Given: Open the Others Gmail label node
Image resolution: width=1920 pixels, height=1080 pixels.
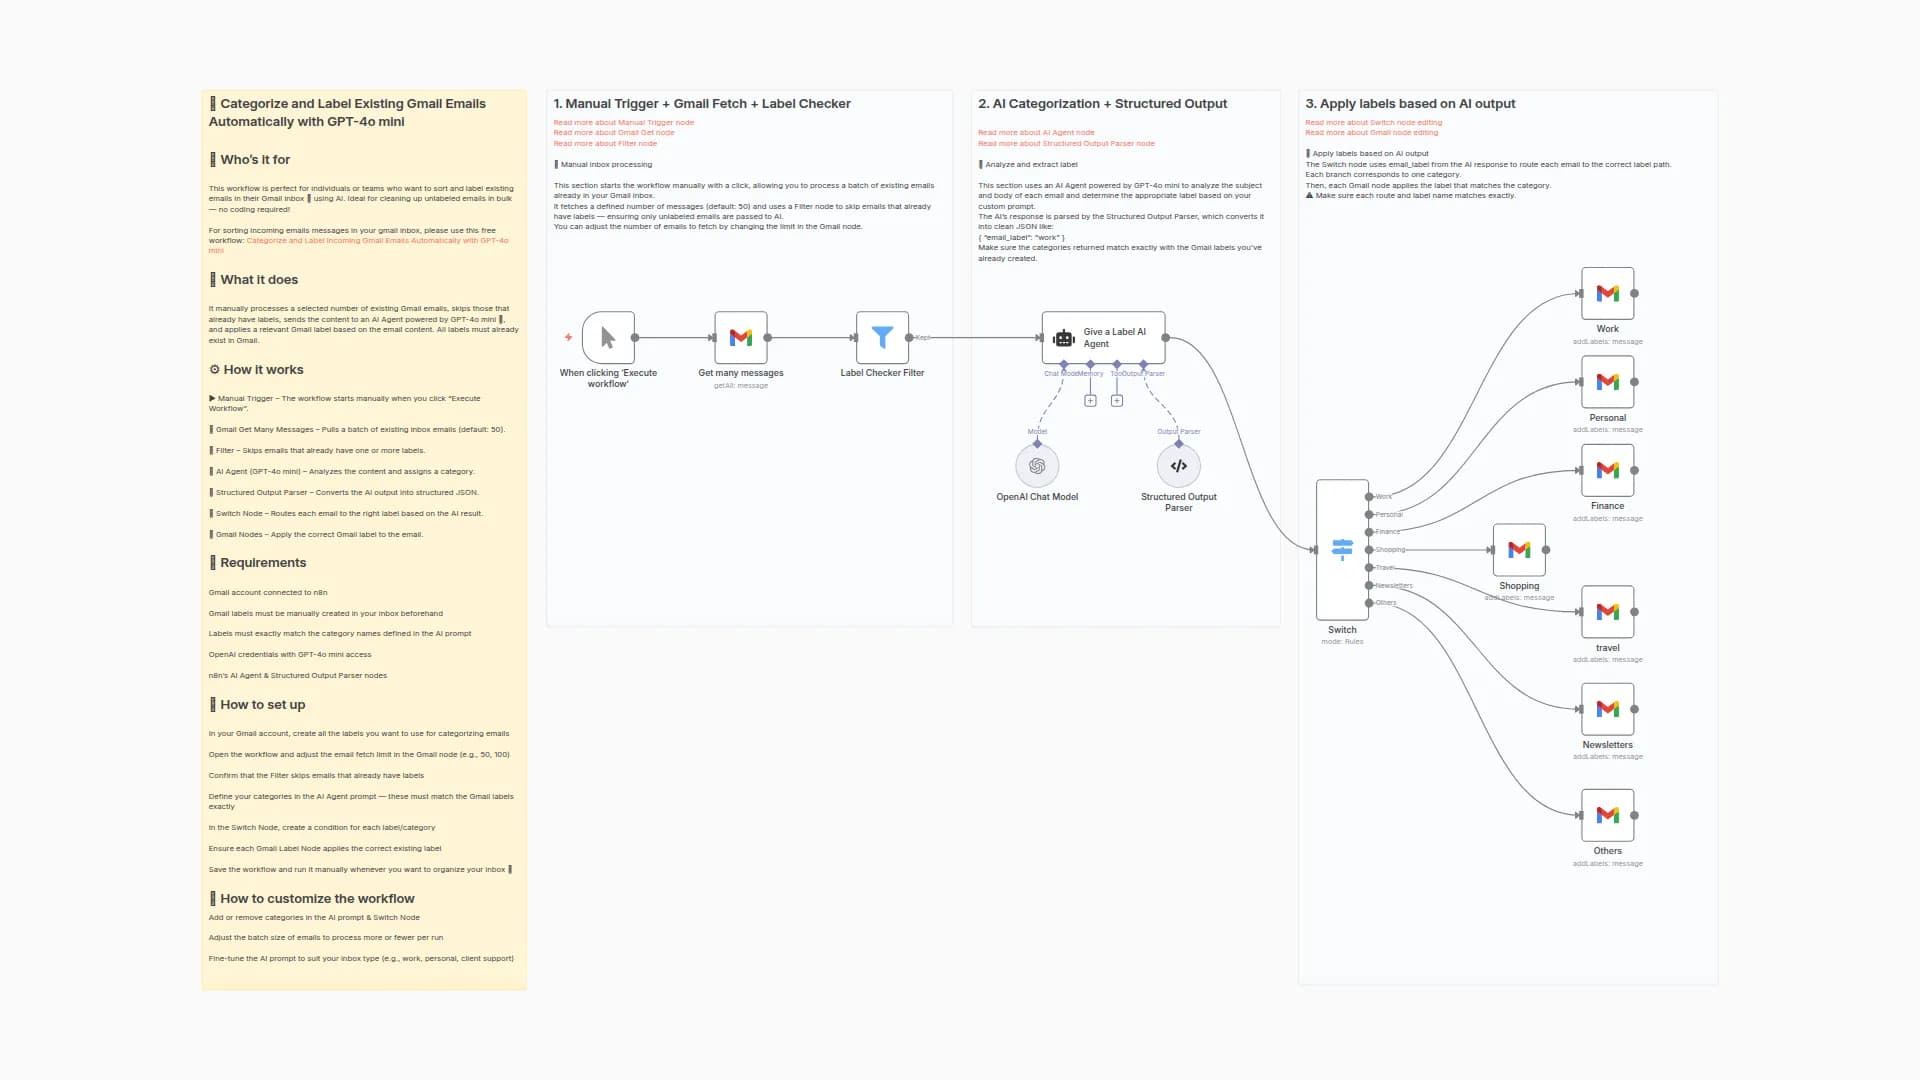Looking at the screenshot, I should (1607, 815).
